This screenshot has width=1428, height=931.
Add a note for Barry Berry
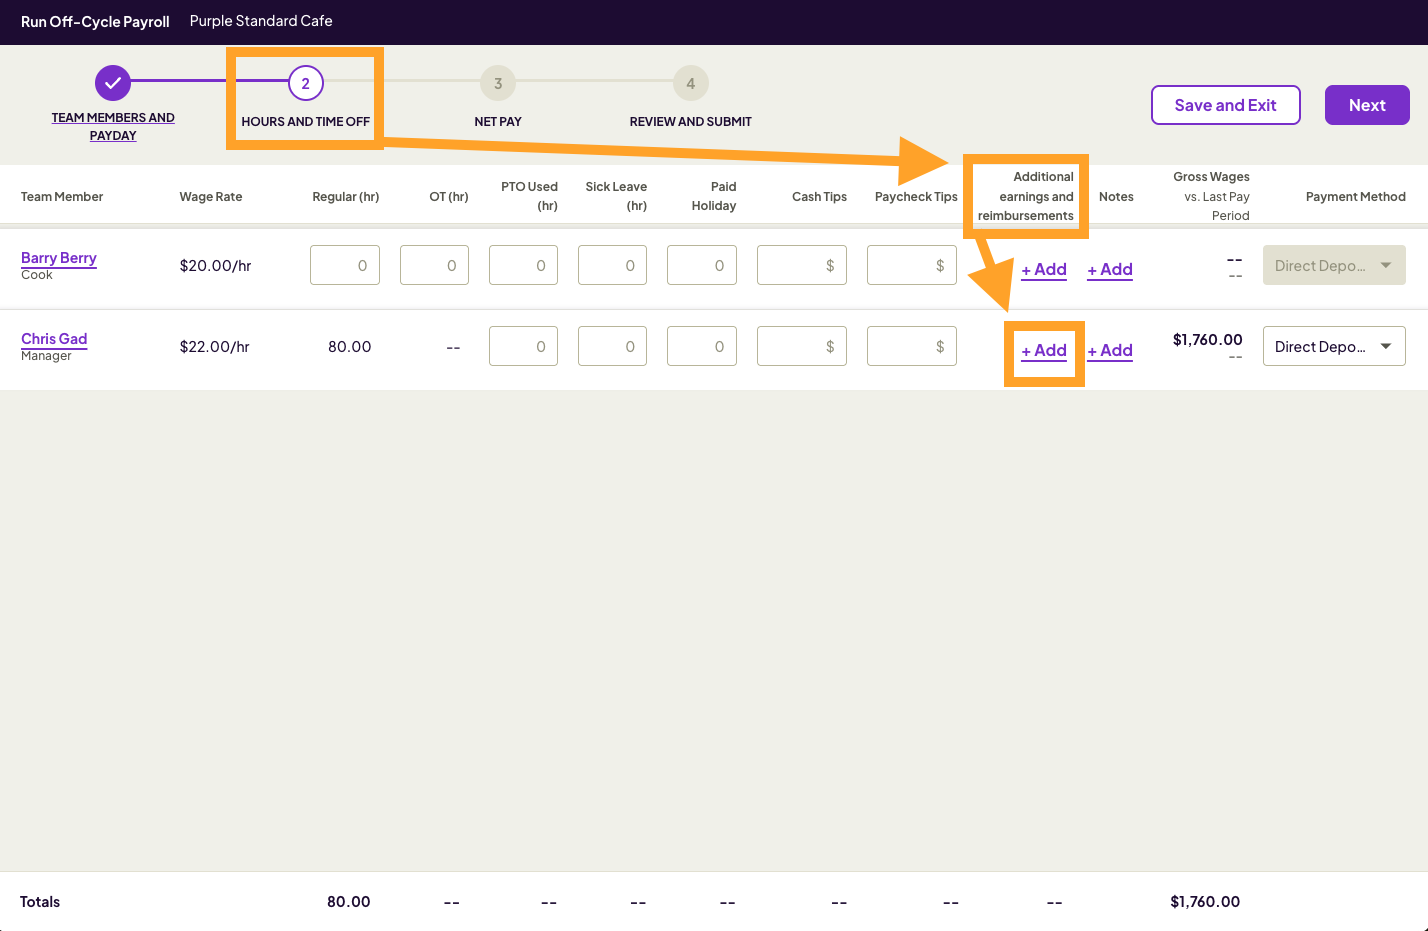(x=1110, y=270)
